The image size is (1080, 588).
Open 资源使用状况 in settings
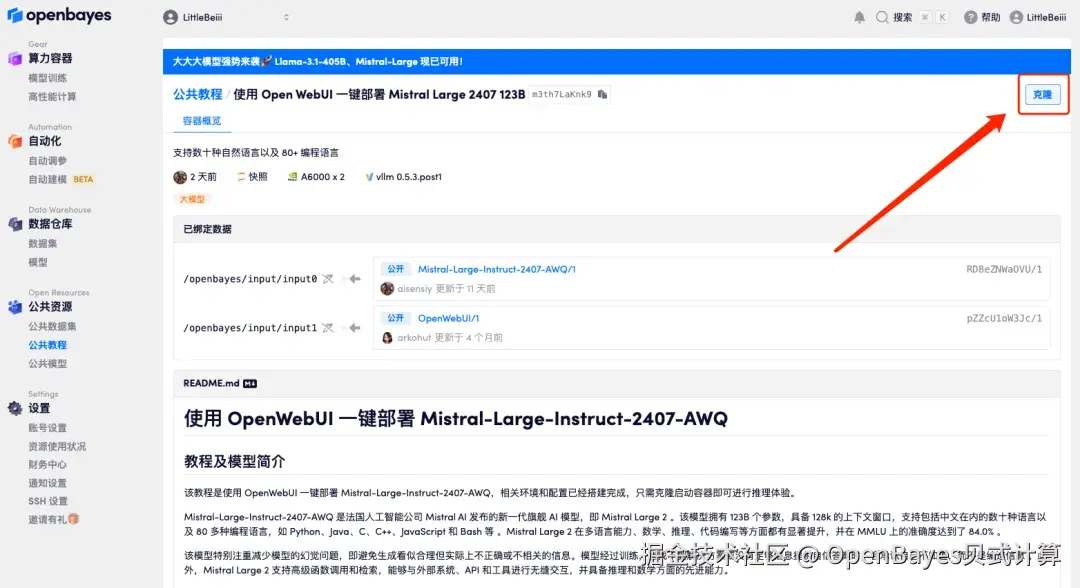57,446
